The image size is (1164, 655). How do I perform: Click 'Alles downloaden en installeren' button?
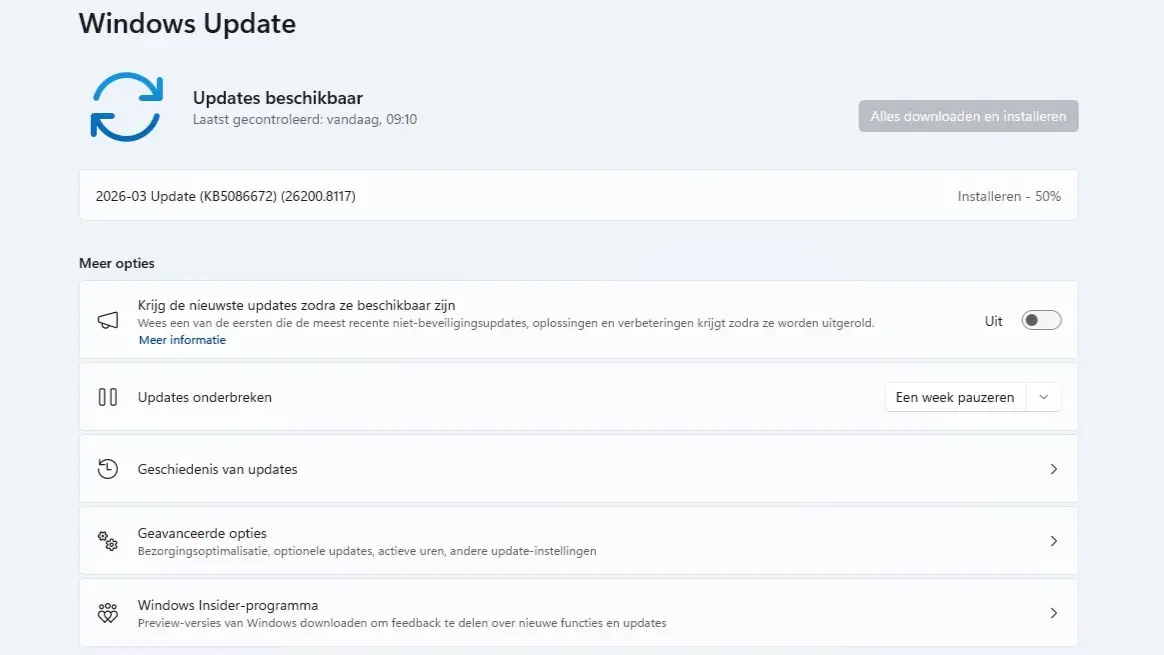pyautogui.click(x=968, y=116)
